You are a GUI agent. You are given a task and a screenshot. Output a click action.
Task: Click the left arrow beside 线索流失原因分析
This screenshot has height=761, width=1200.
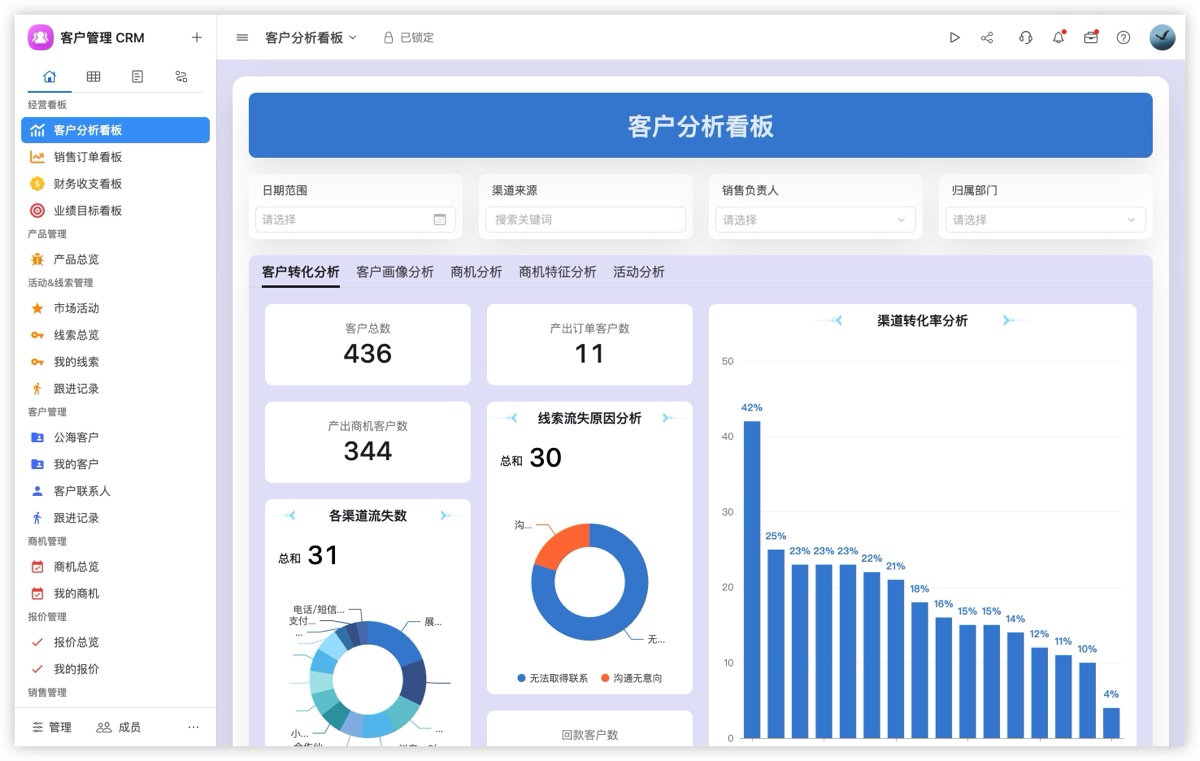point(505,418)
